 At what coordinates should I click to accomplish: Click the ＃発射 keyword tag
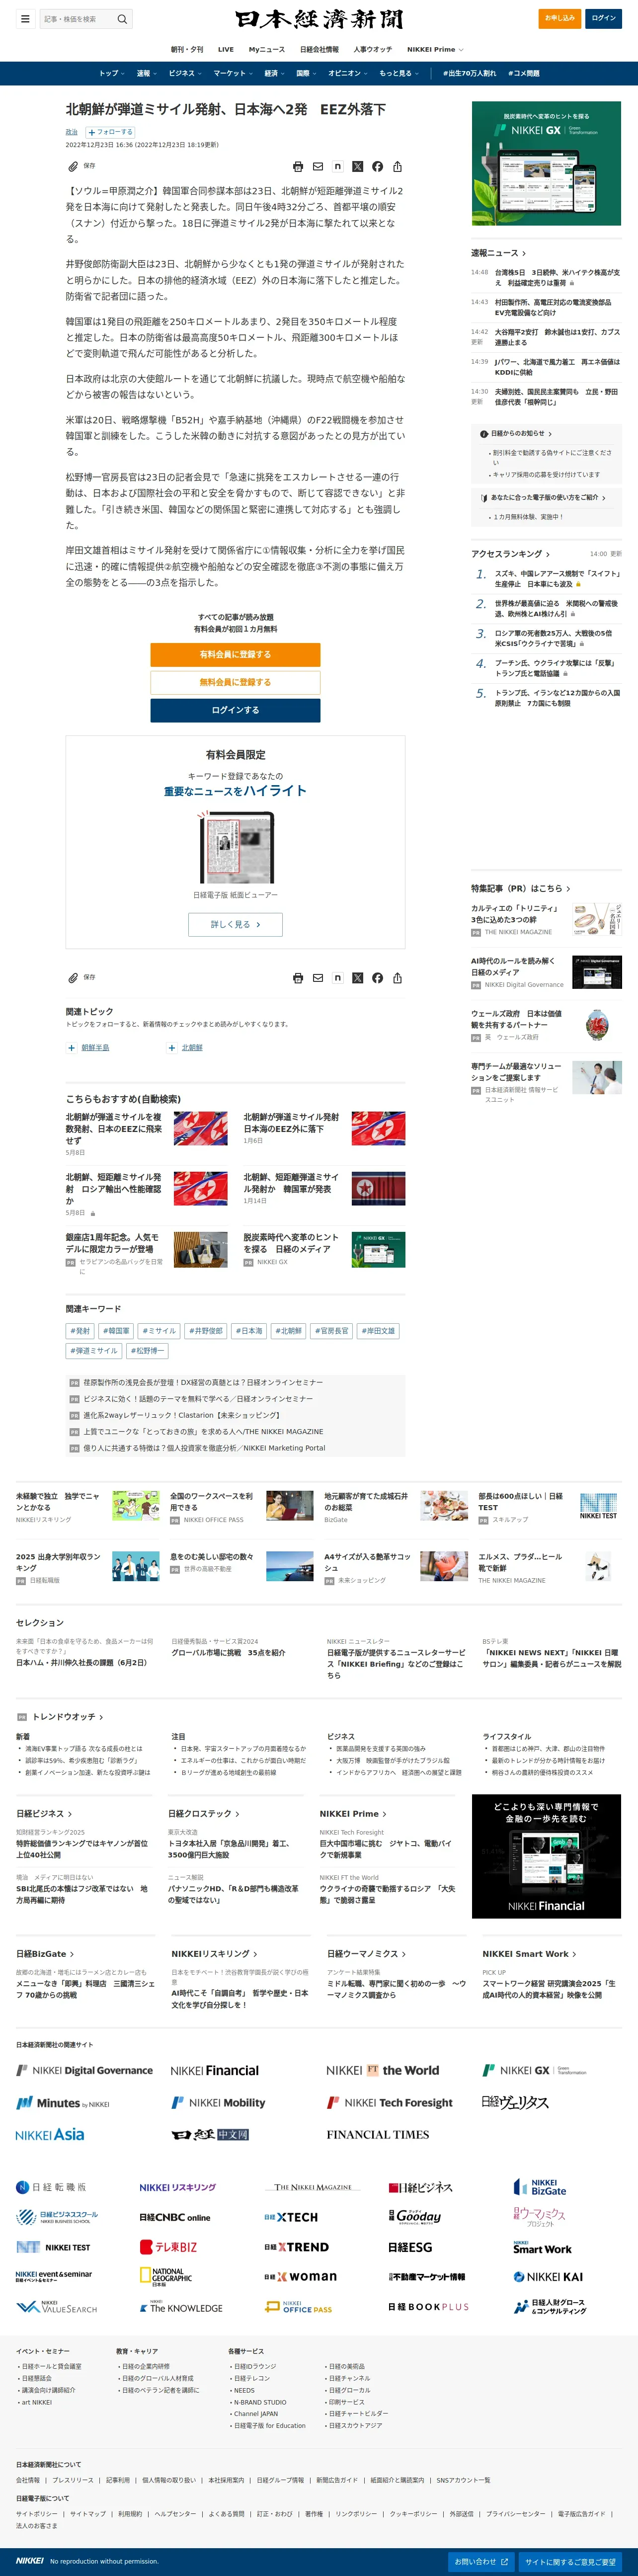(80, 1331)
